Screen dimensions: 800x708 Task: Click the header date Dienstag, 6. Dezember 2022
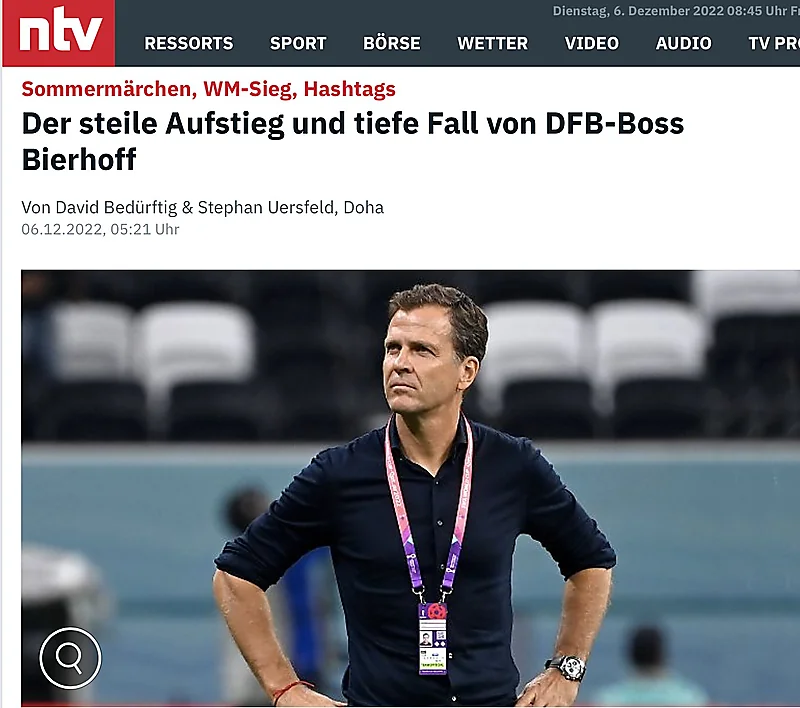click(638, 11)
